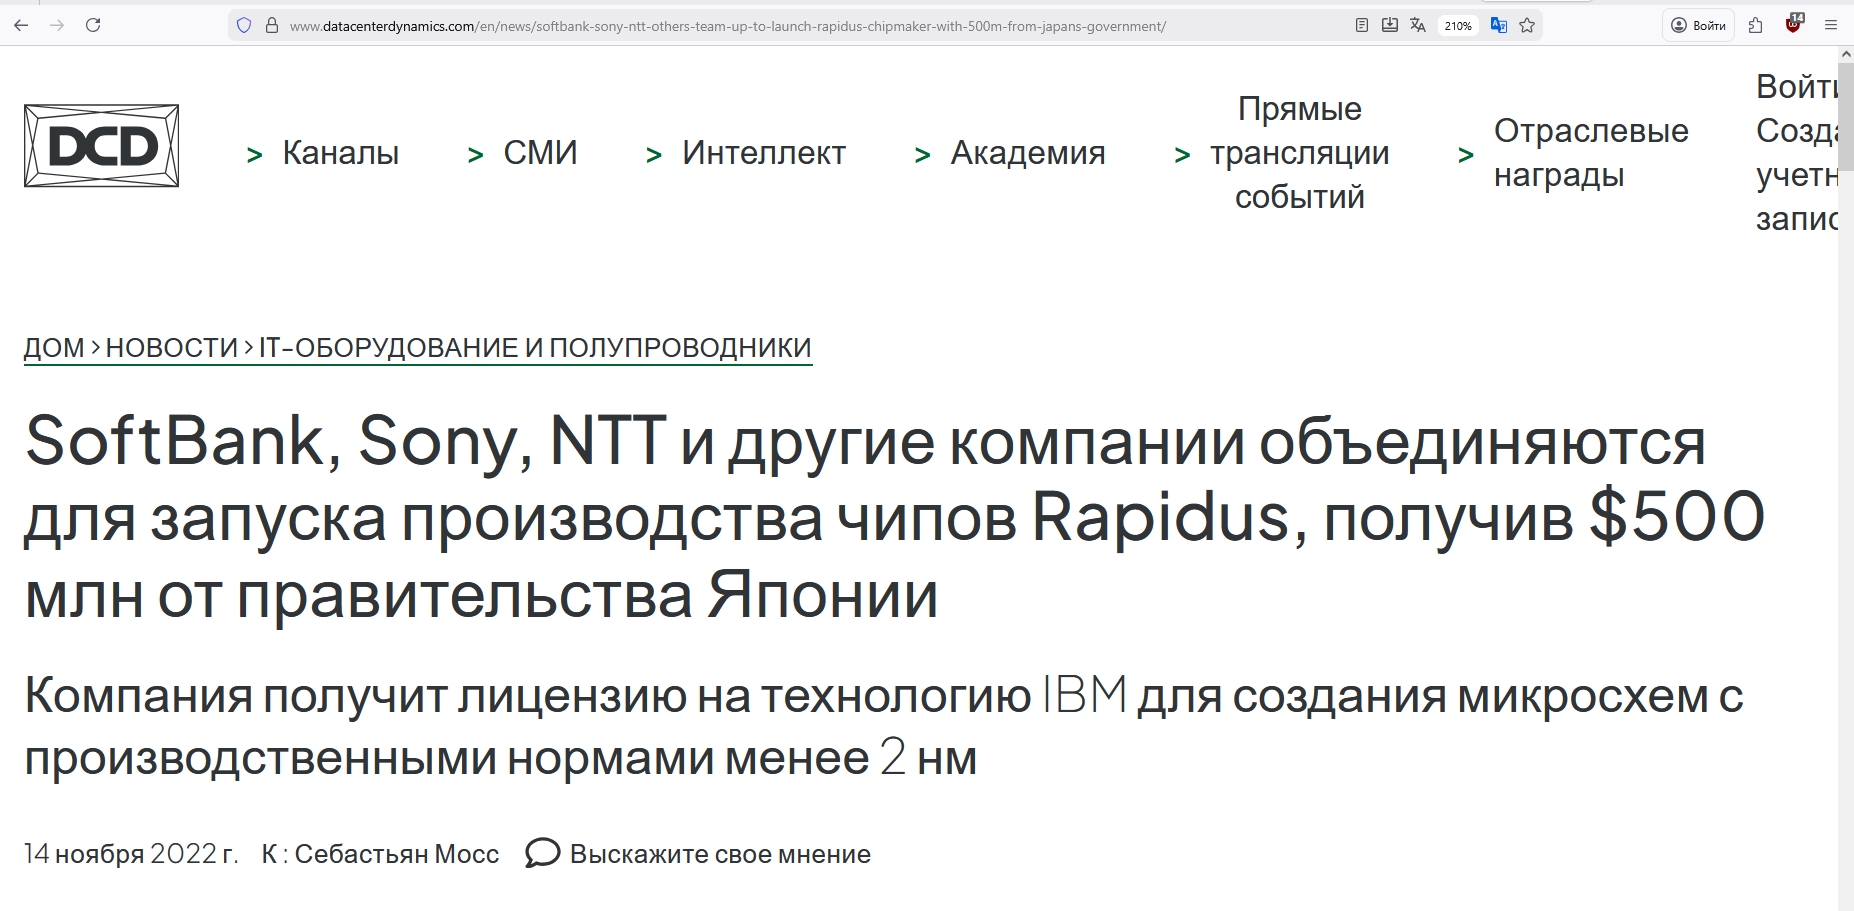The height and width of the screenshot is (911, 1854).
Task: Open the Firefox hamburger application menu
Action: click(x=1831, y=25)
